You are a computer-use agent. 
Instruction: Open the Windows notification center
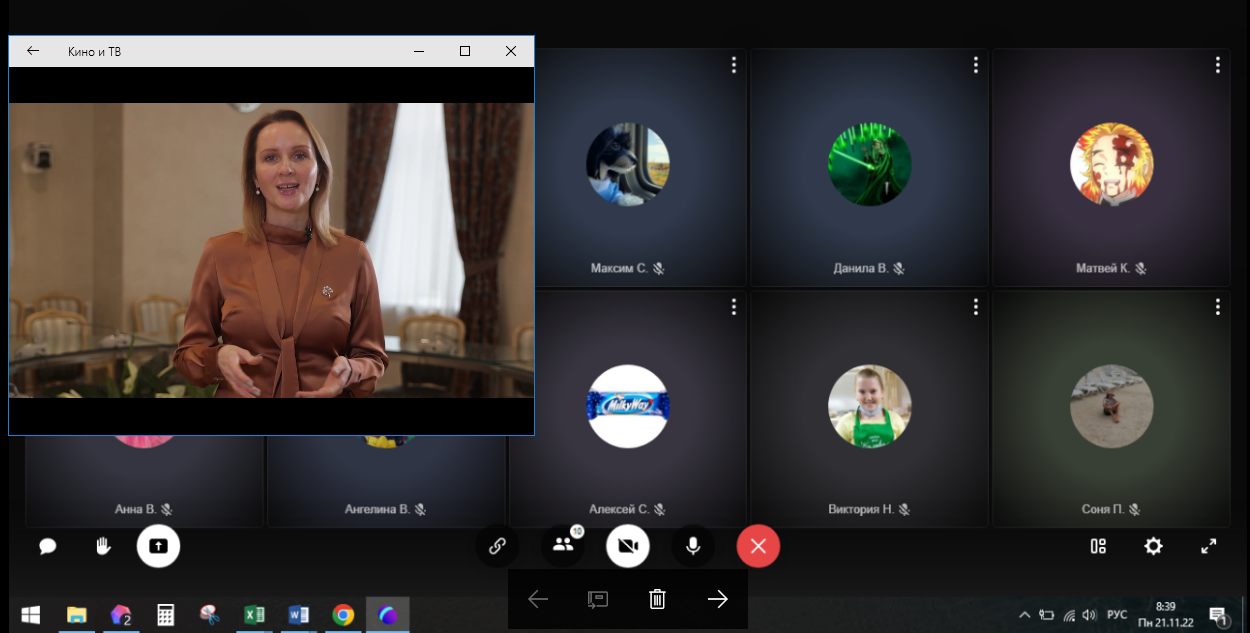point(1218,615)
